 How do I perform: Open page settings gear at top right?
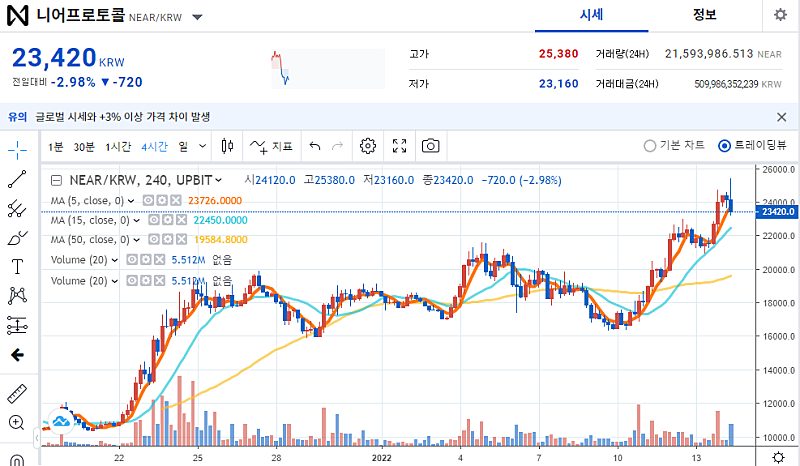[780, 15]
